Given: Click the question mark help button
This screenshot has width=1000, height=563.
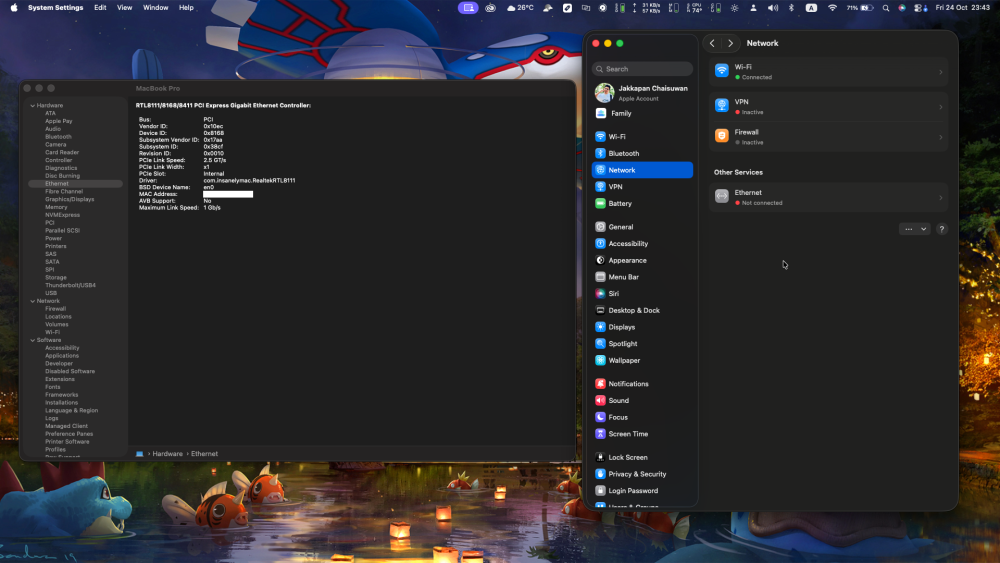Looking at the screenshot, I should click(941, 229).
